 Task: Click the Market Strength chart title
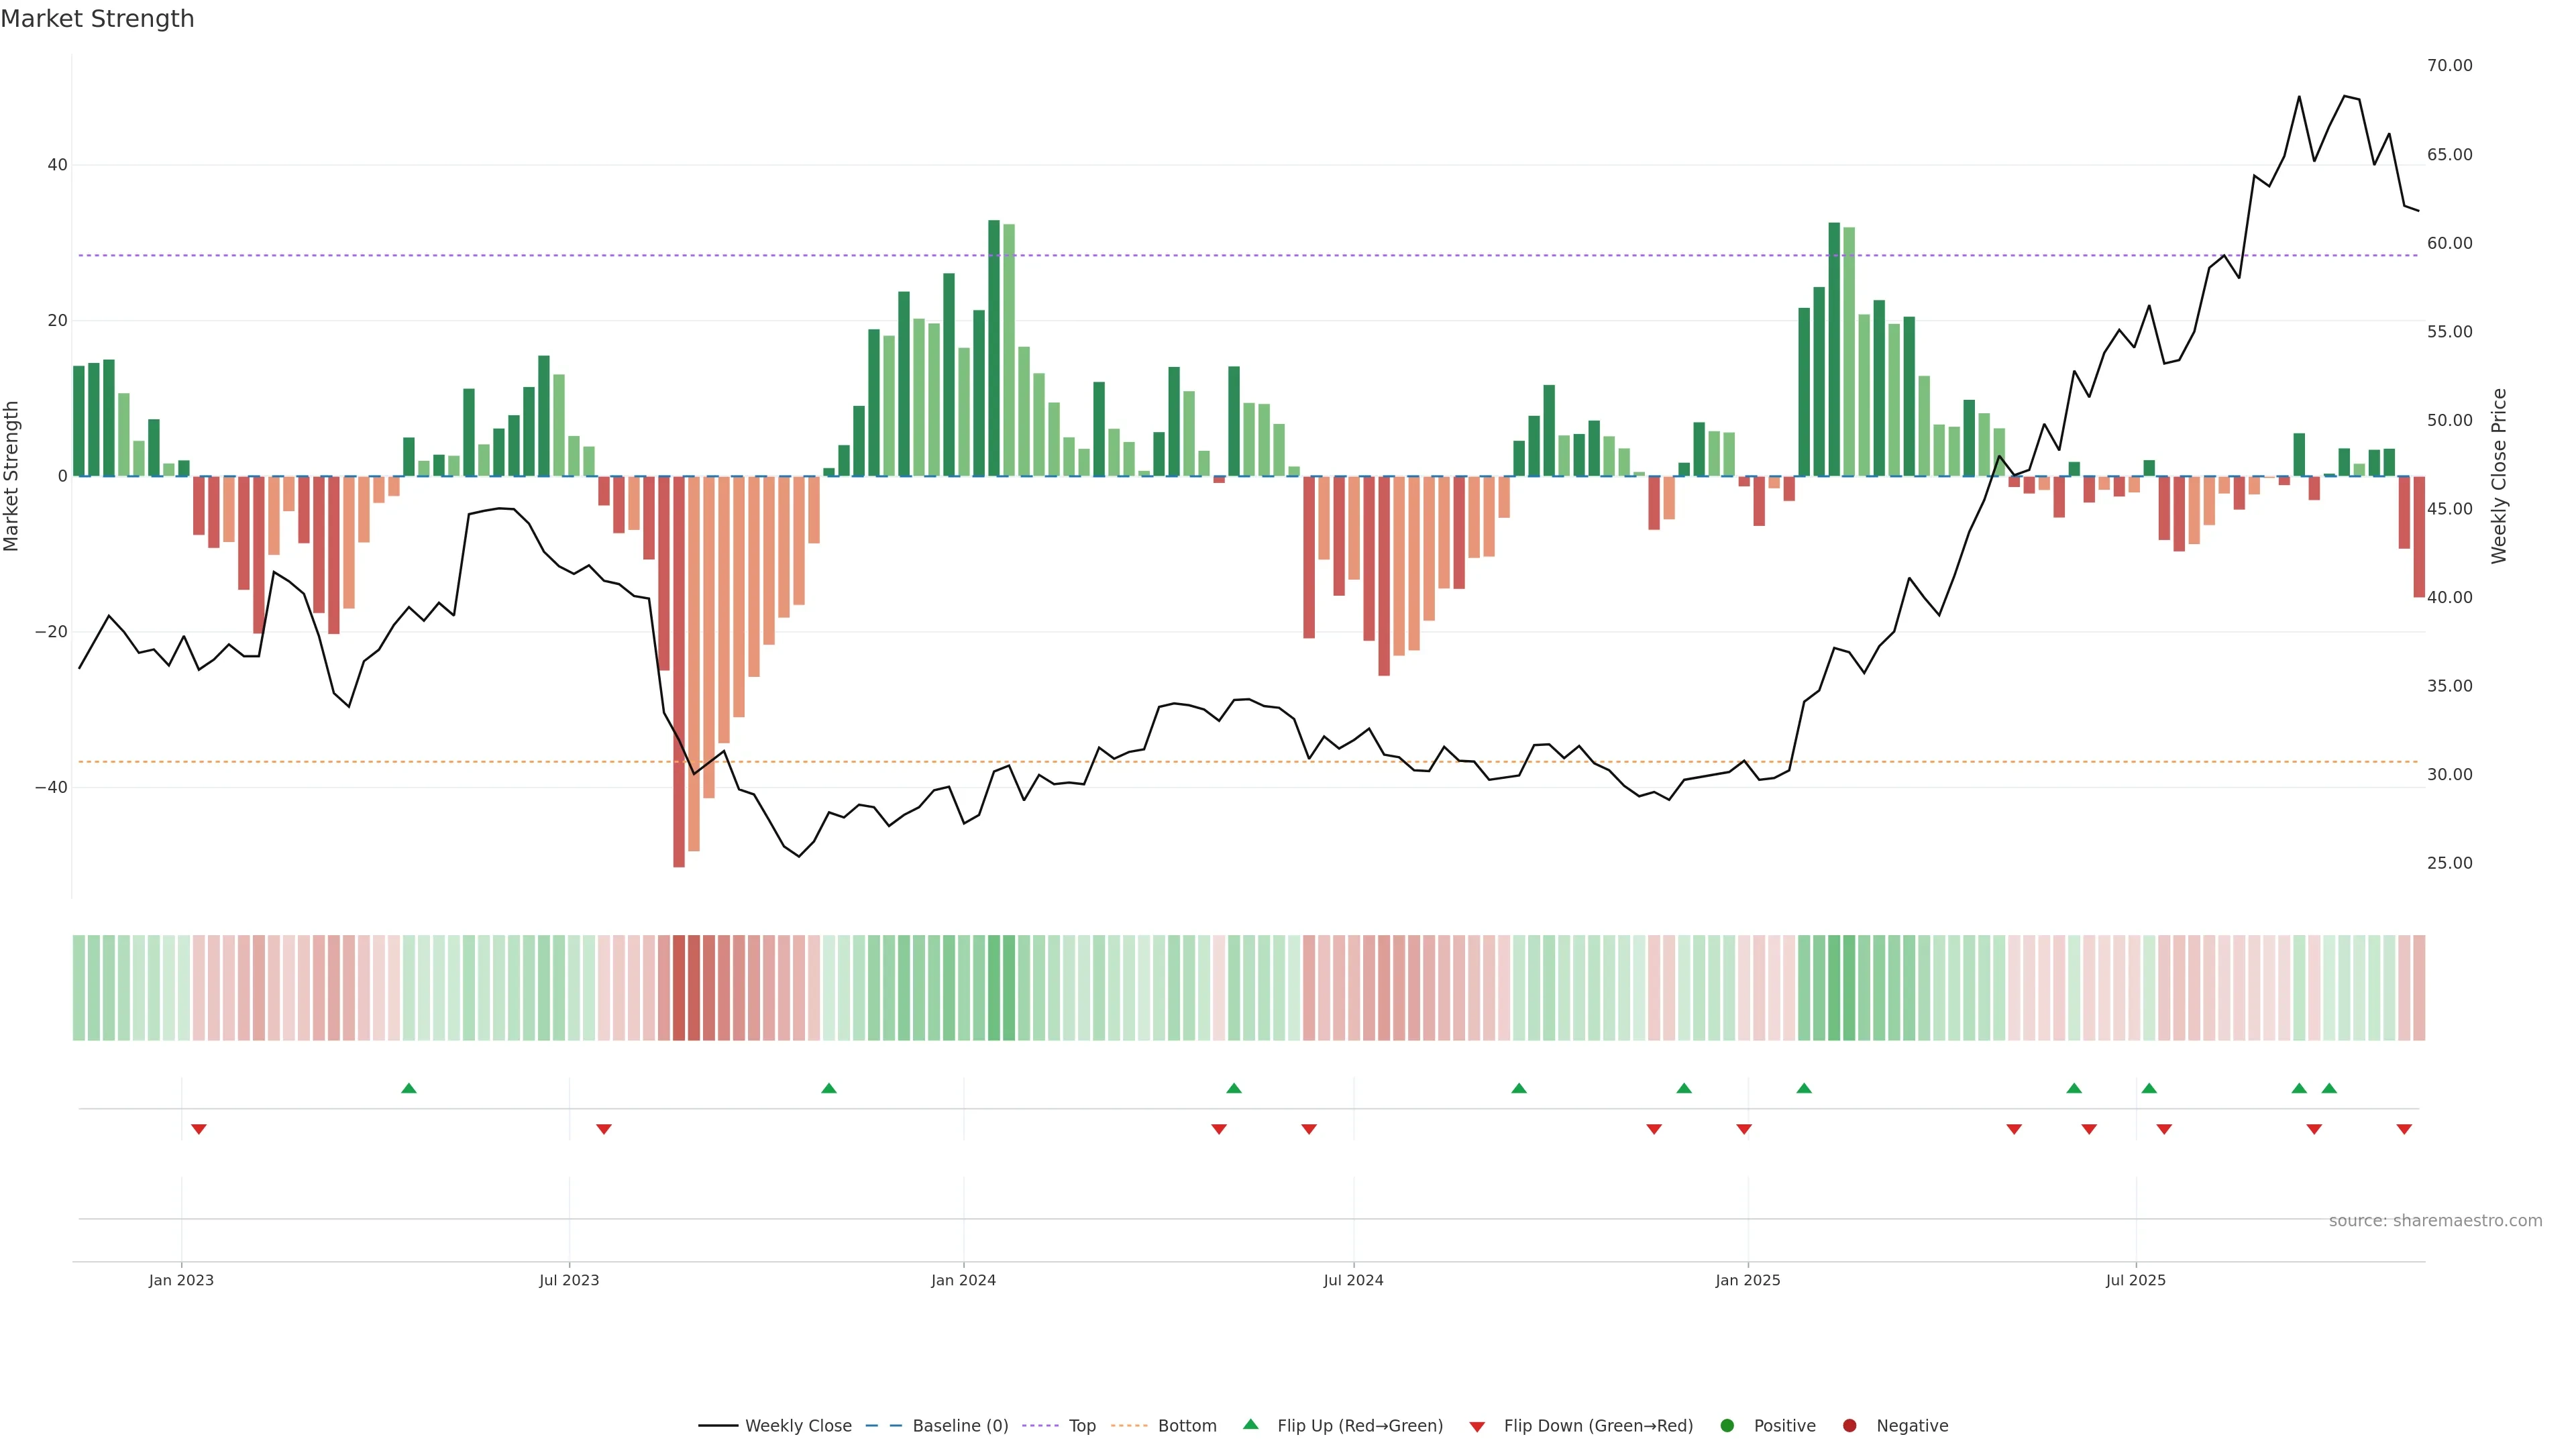pyautogui.click(x=97, y=19)
